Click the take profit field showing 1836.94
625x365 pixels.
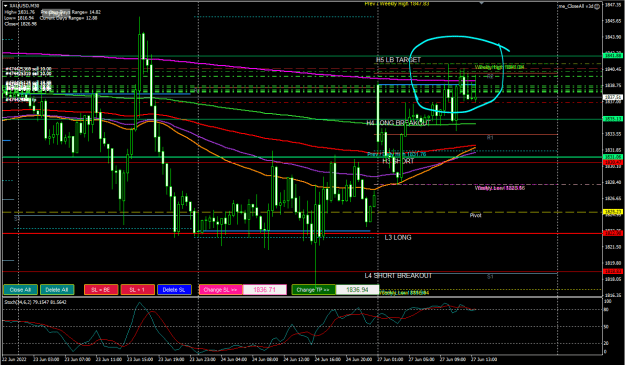(x=357, y=290)
